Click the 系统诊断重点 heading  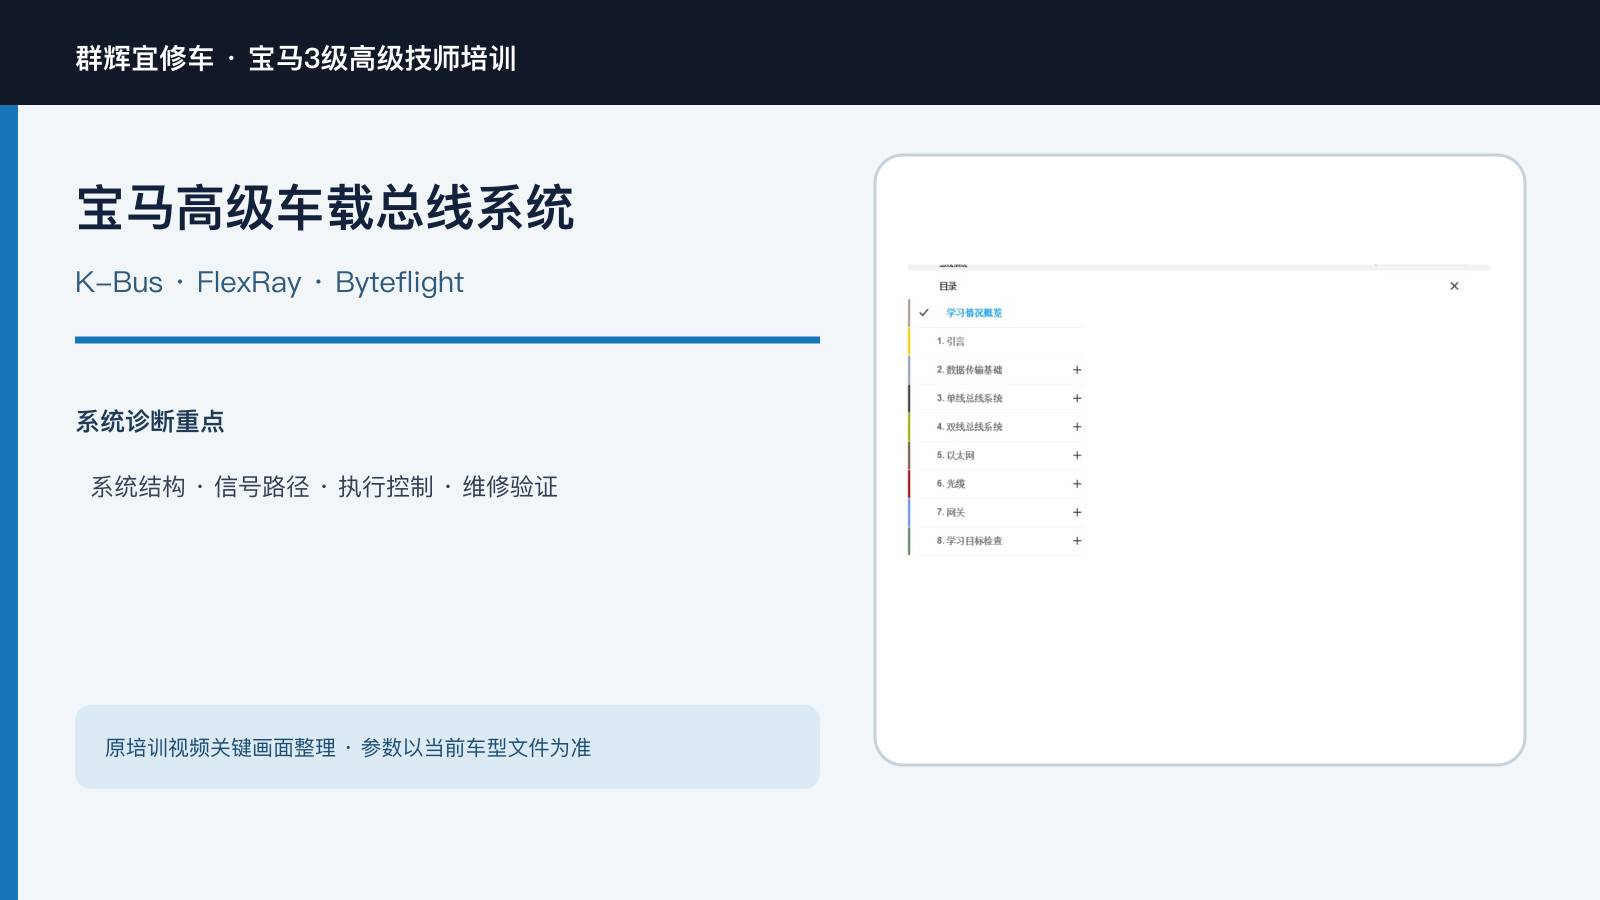(x=150, y=421)
